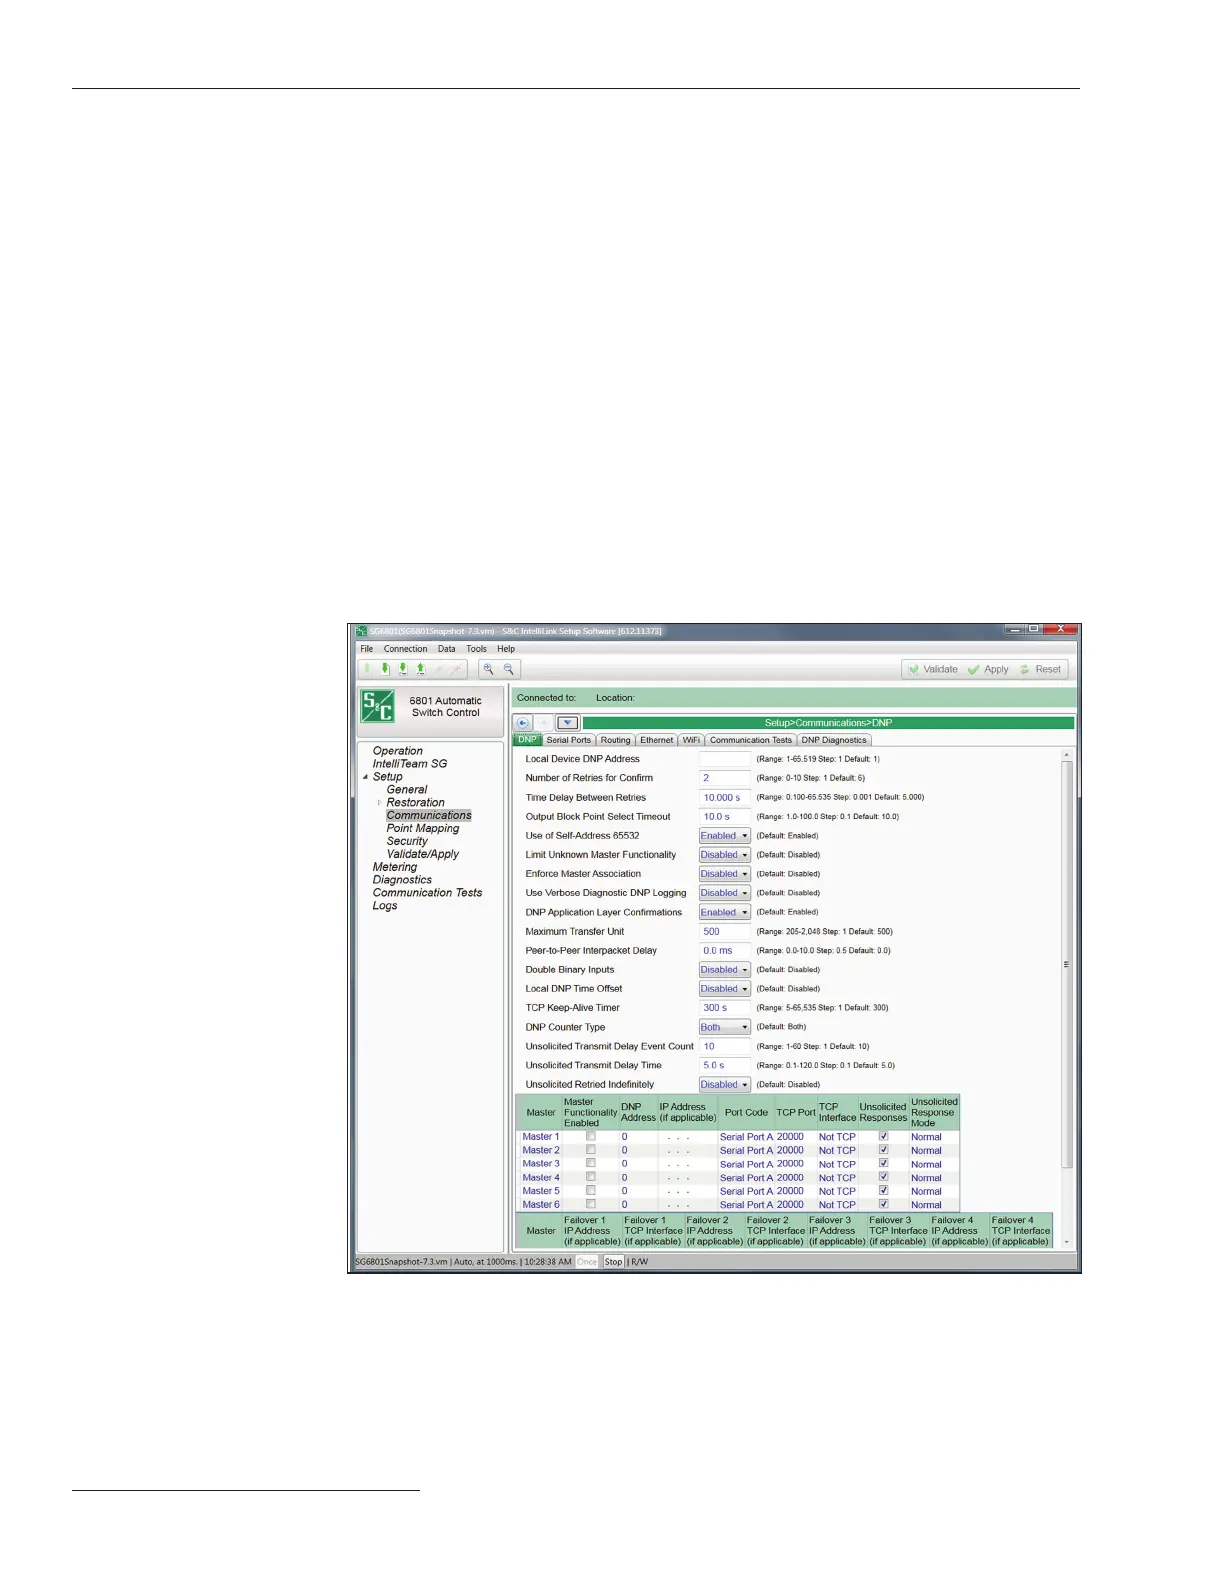Click the scrollbar down arrow at bottom

(1067, 1242)
